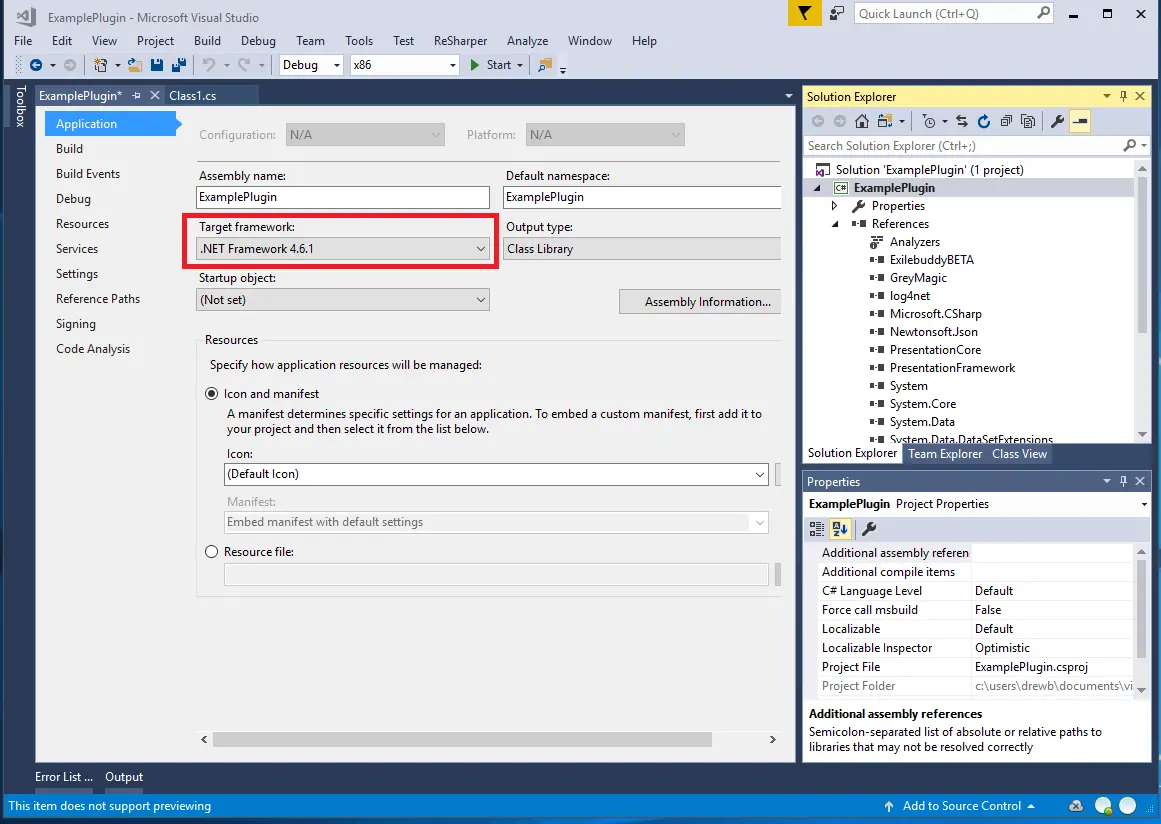This screenshot has width=1161, height=824.
Task: Click the Pending Changes Filter clock icon
Action: [x=929, y=121]
